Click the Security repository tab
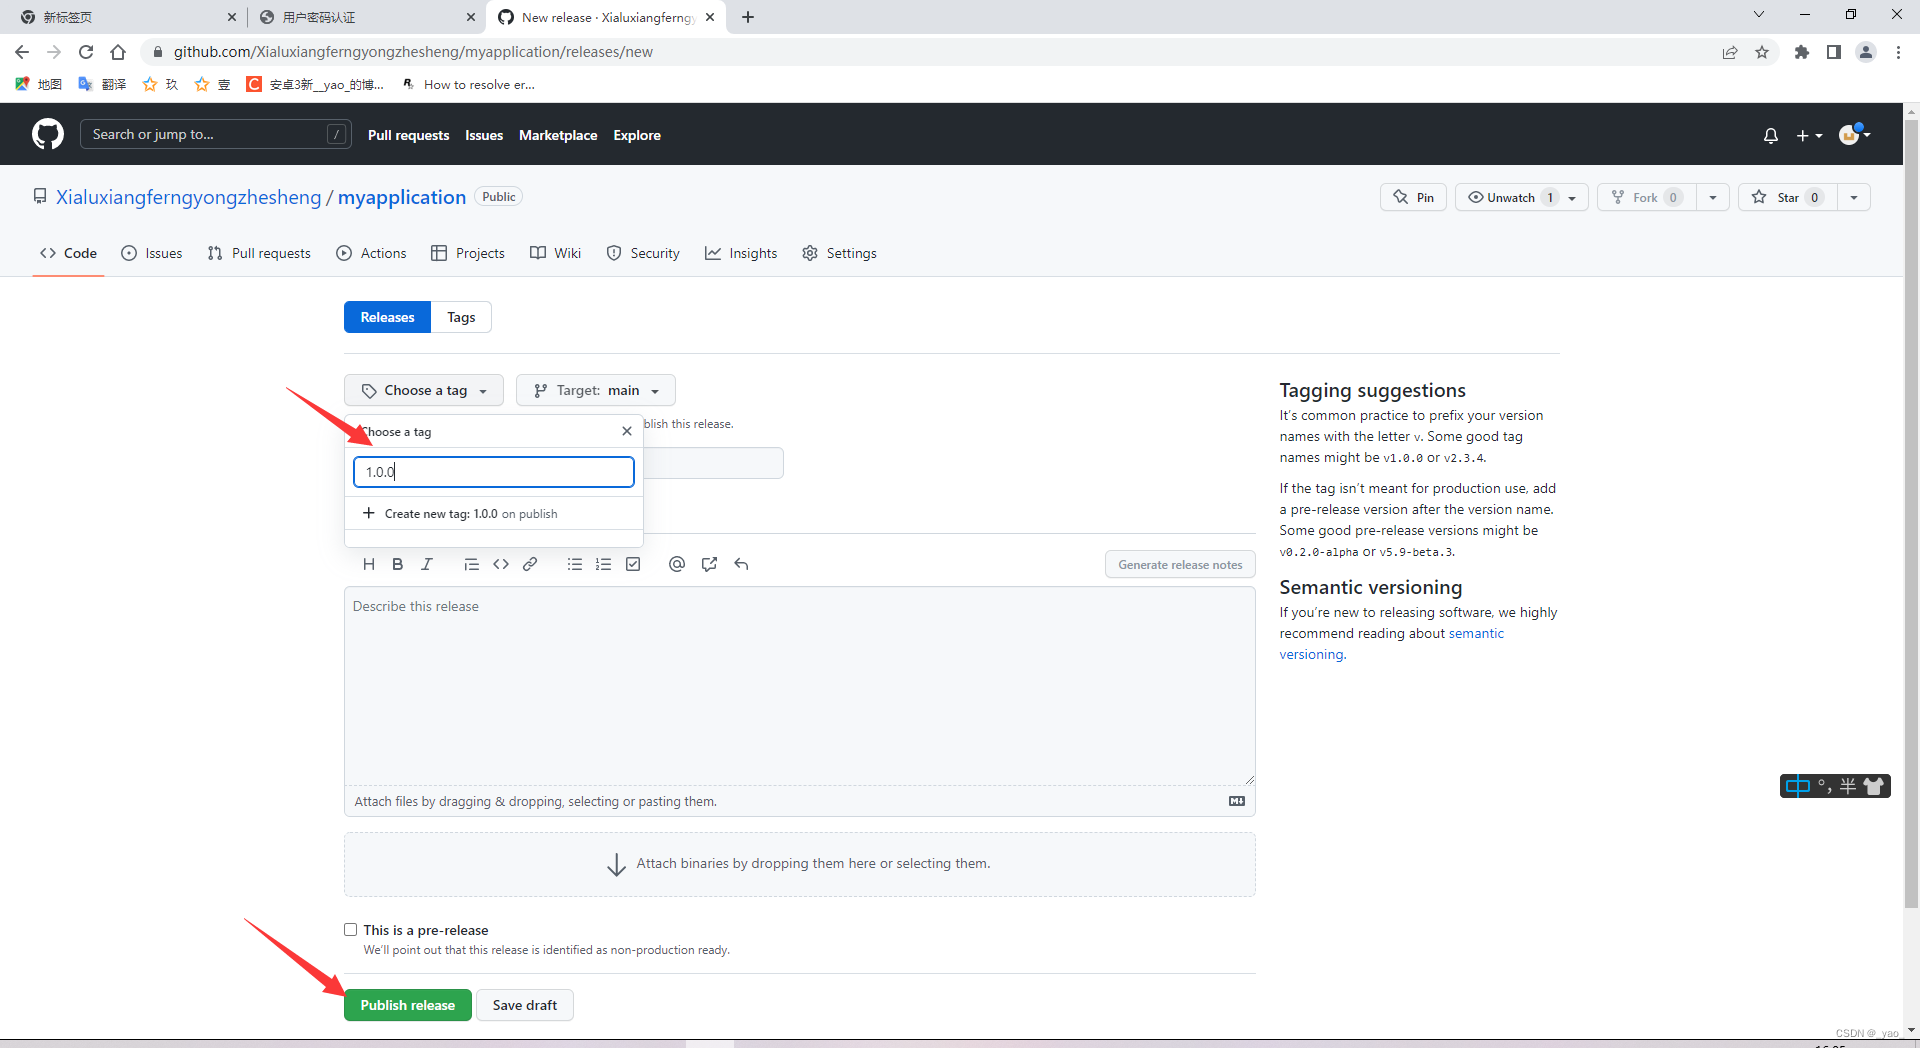The image size is (1920, 1048). [643, 253]
